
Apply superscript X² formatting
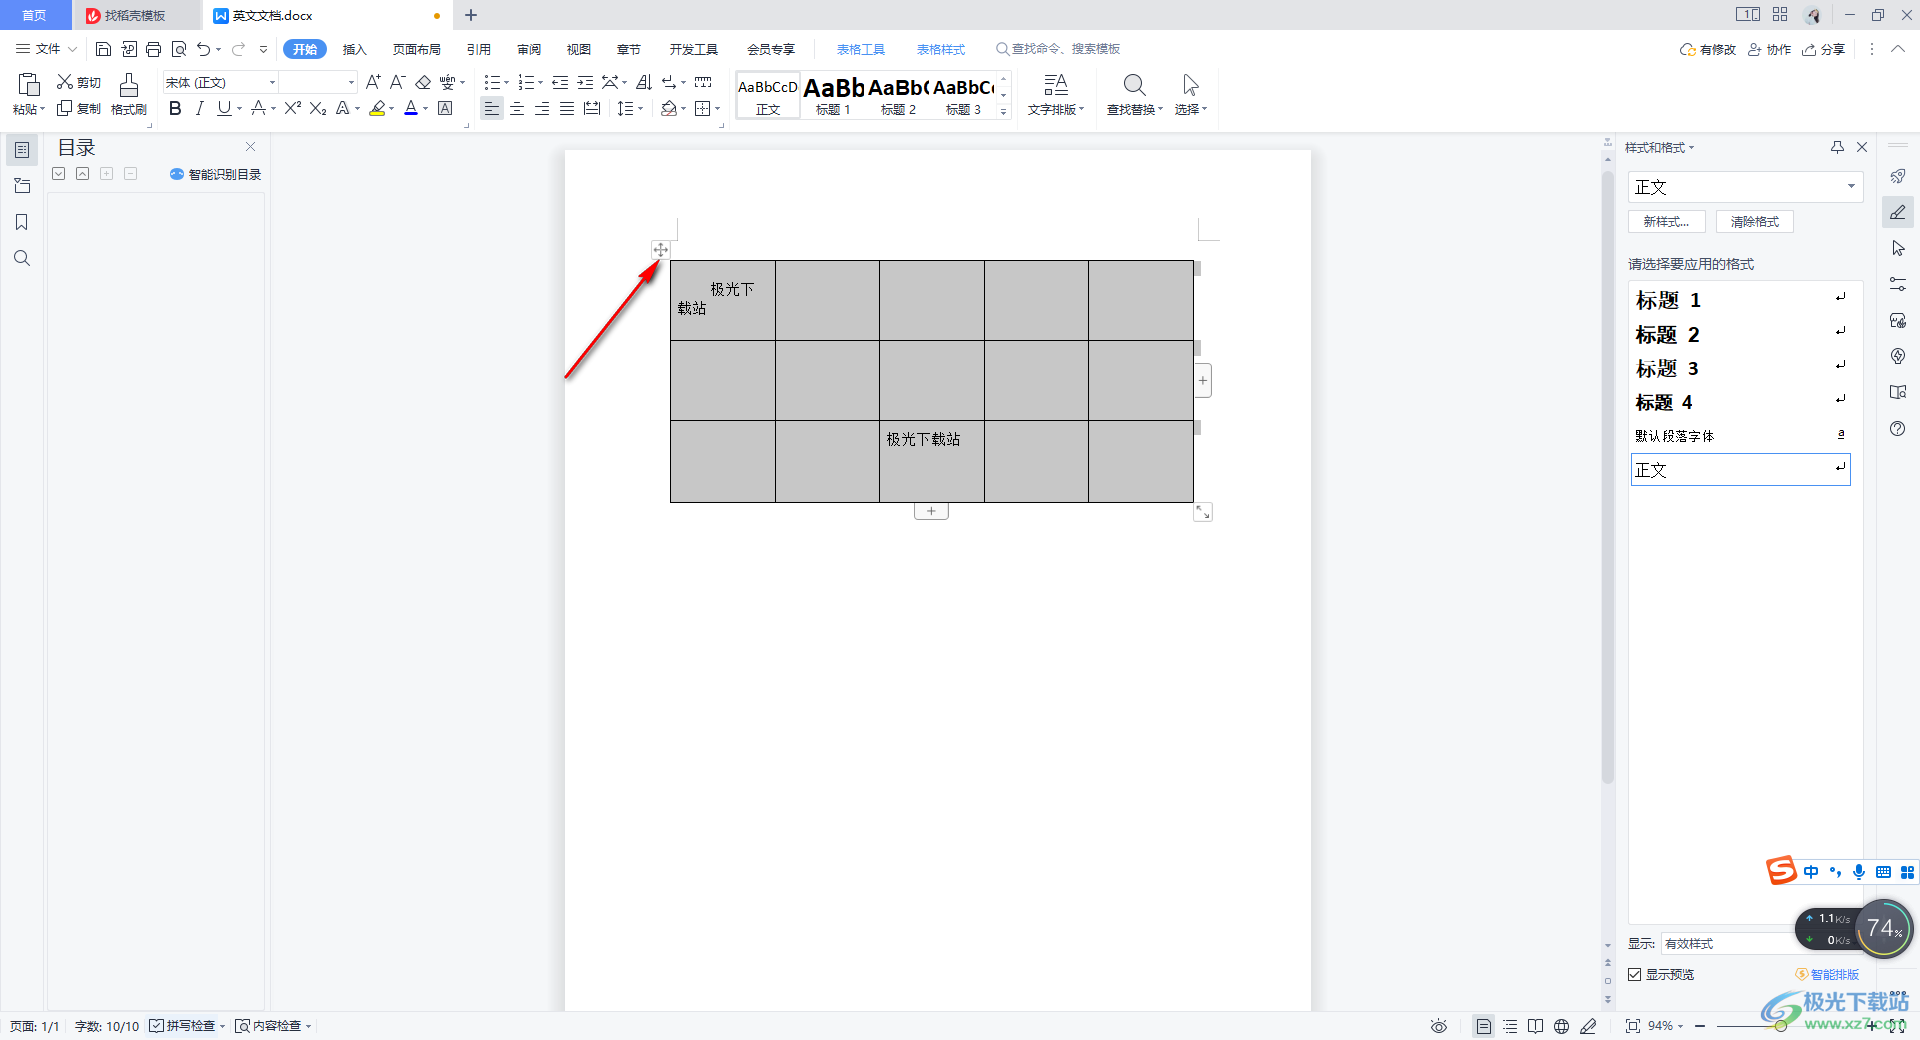(x=293, y=108)
